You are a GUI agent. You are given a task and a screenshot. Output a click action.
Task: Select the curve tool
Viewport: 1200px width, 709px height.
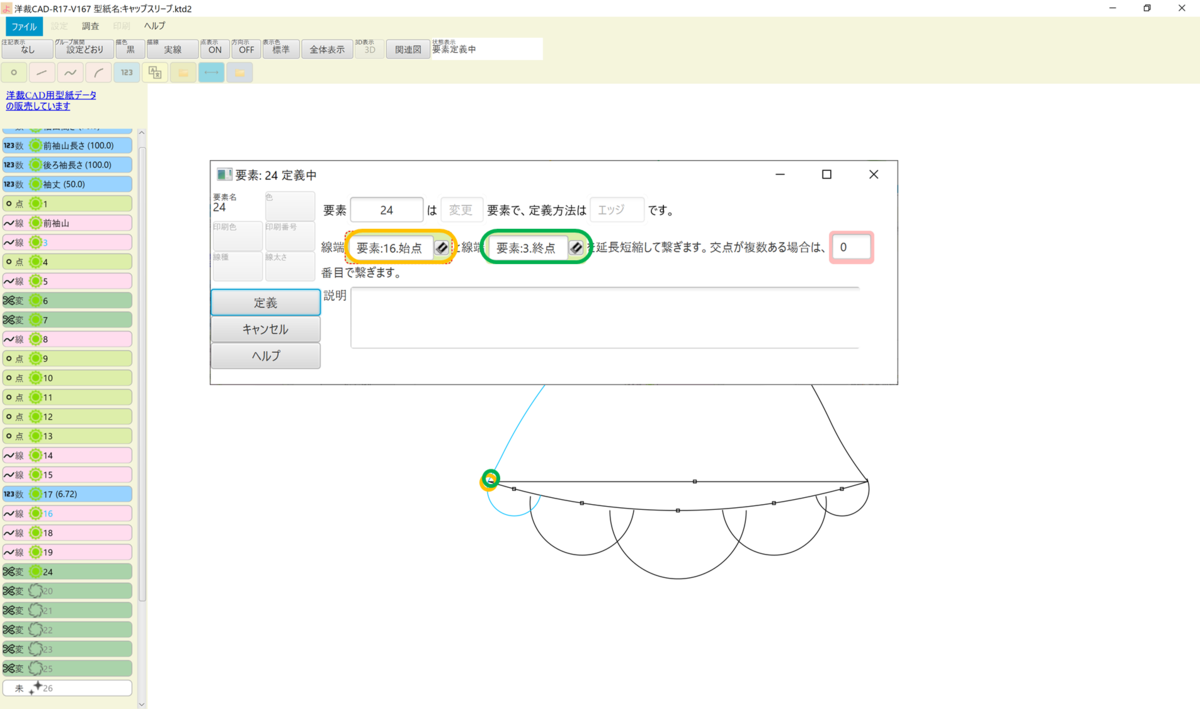tap(69, 72)
